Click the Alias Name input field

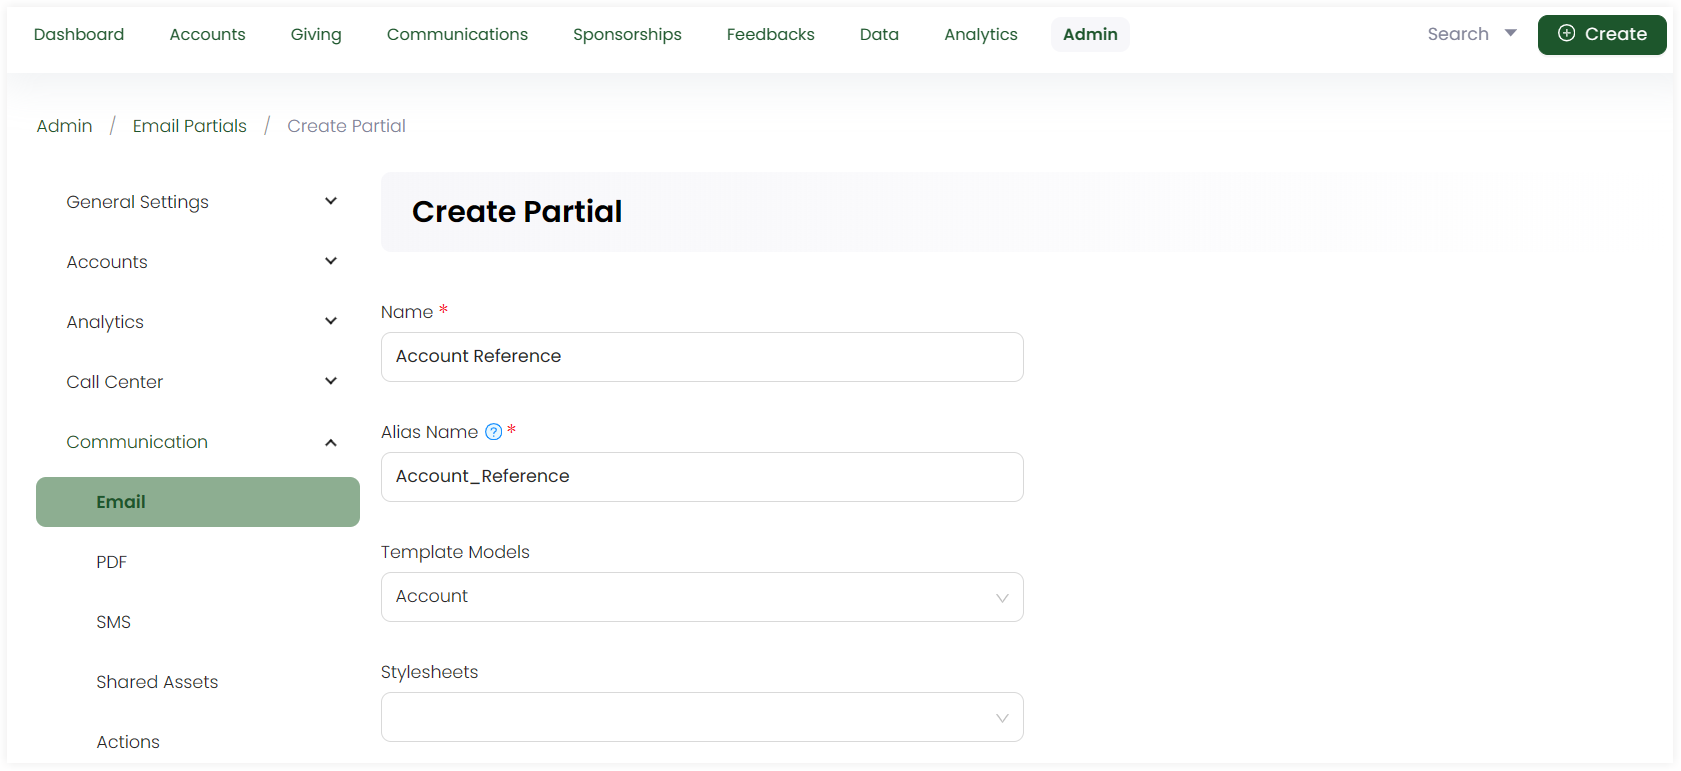tap(702, 477)
